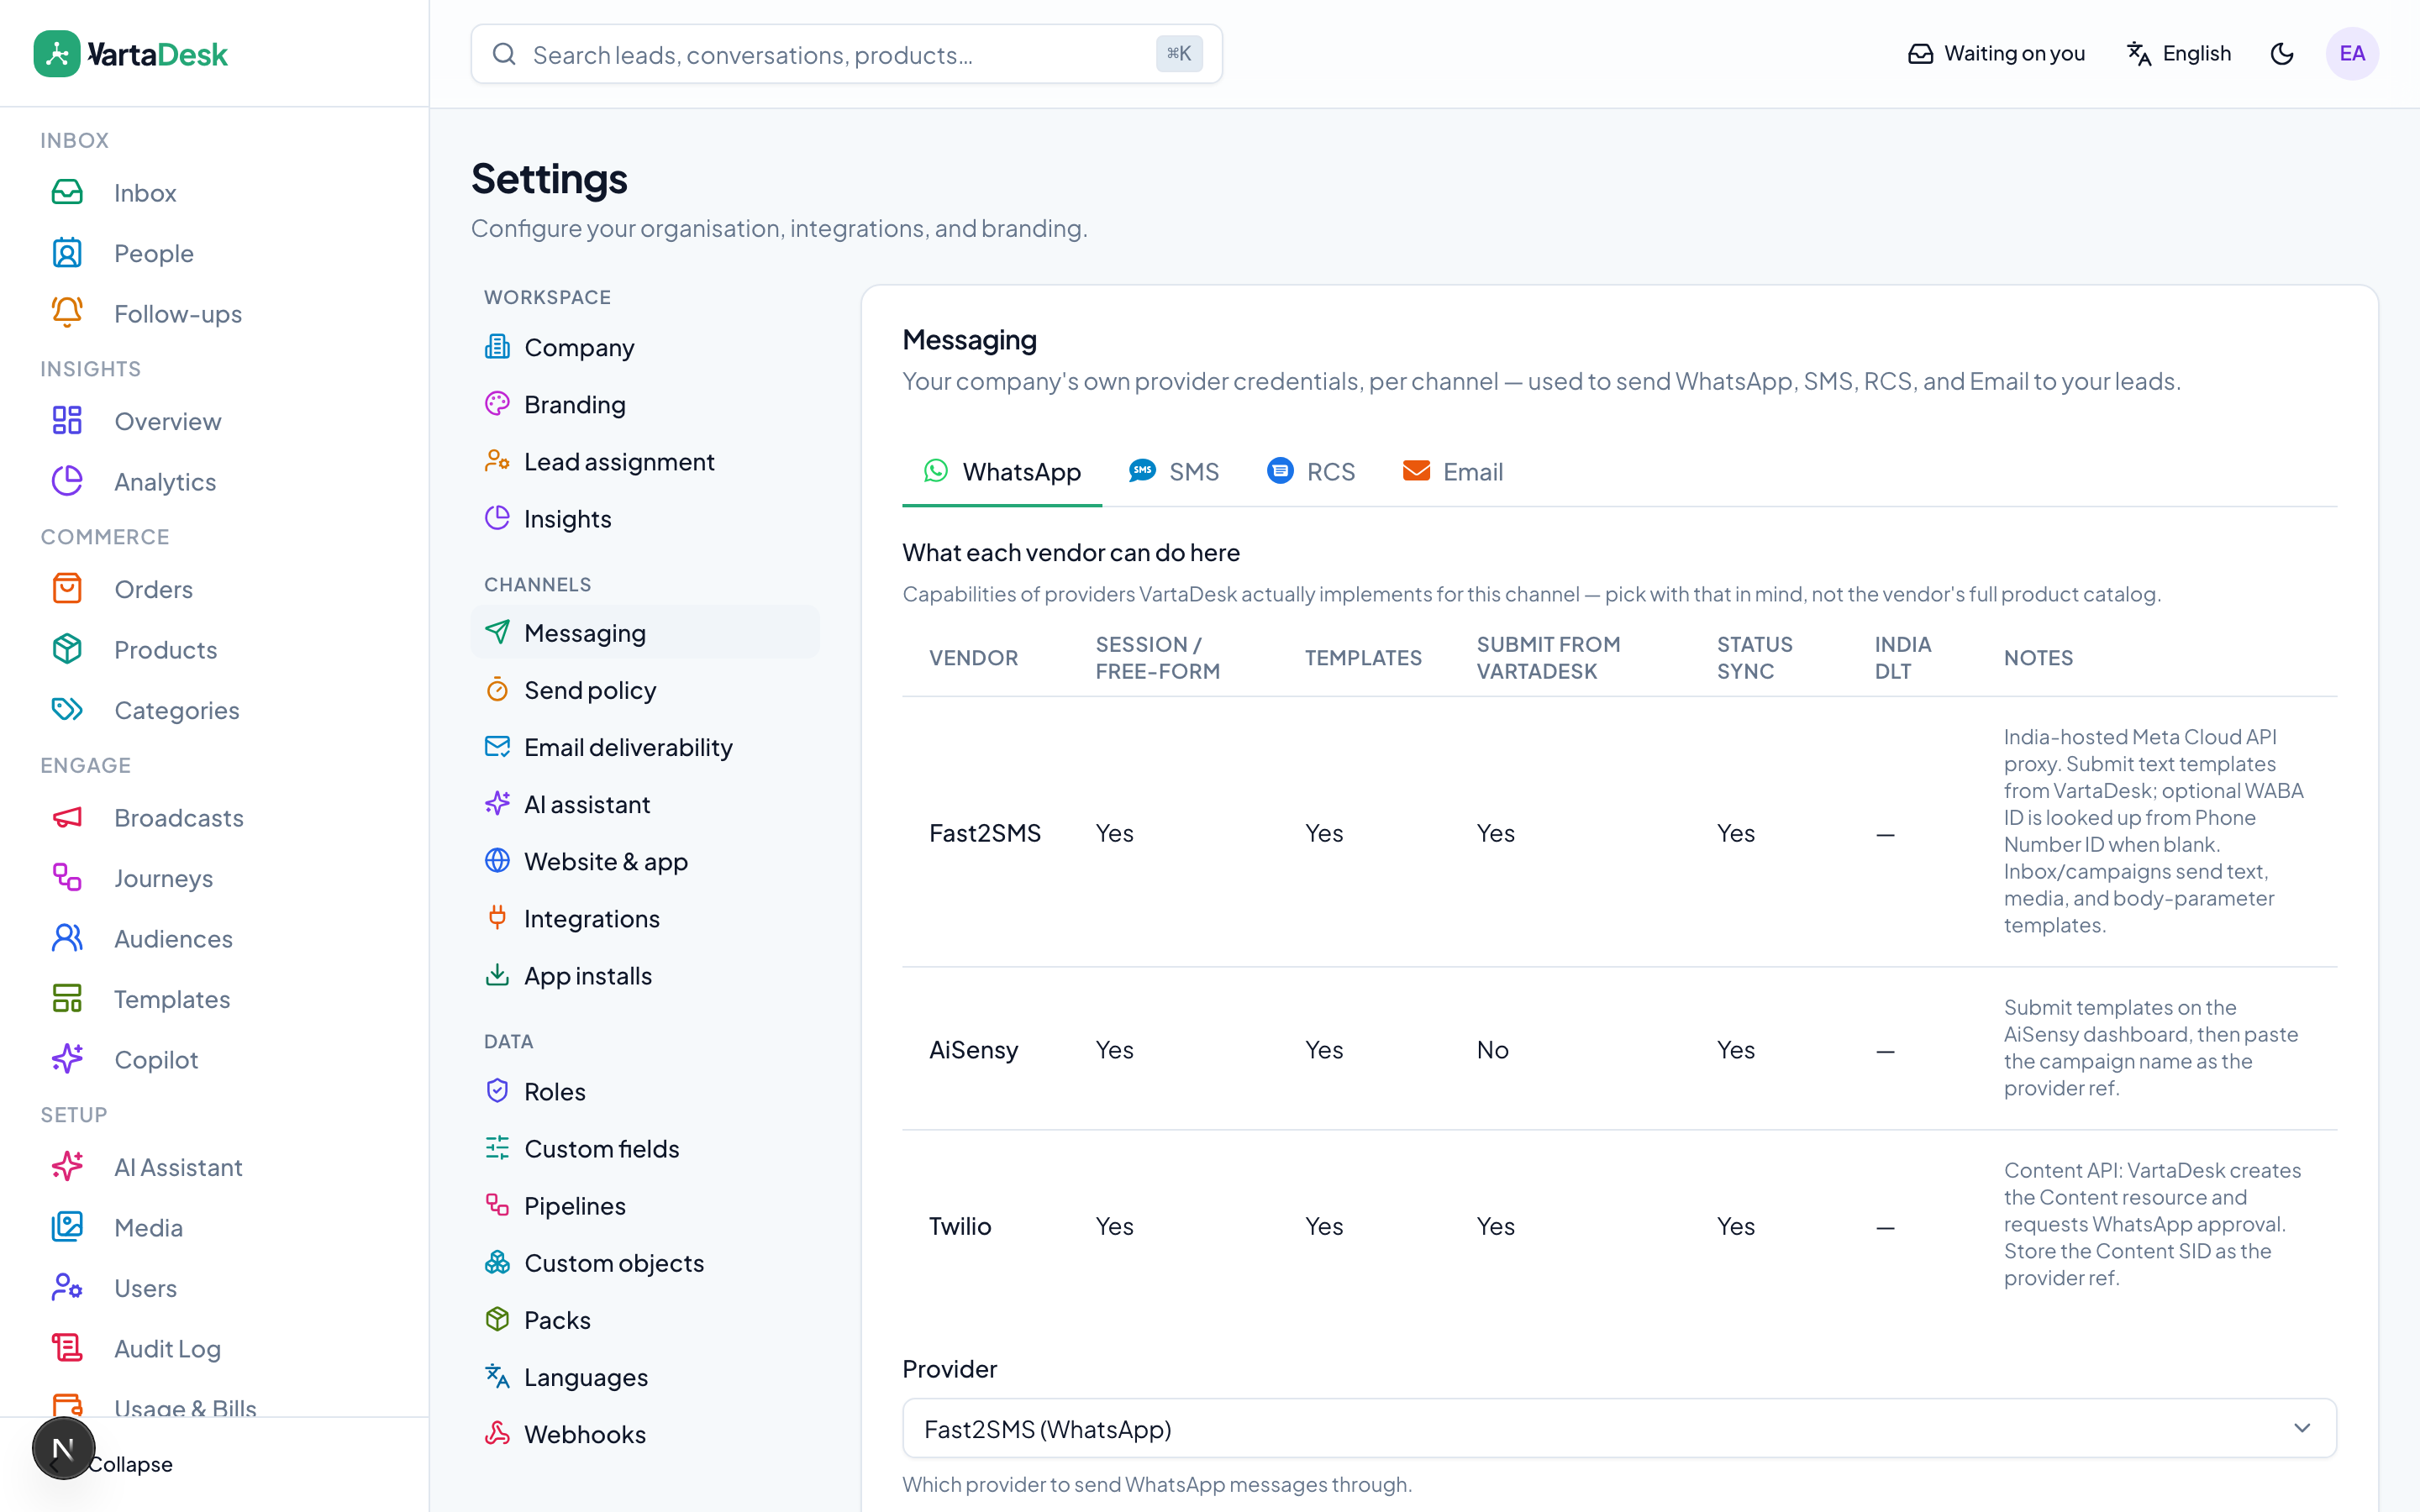Switch to the WhatsApp tab
Image resolution: width=2420 pixels, height=1512 pixels.
click(x=1002, y=471)
